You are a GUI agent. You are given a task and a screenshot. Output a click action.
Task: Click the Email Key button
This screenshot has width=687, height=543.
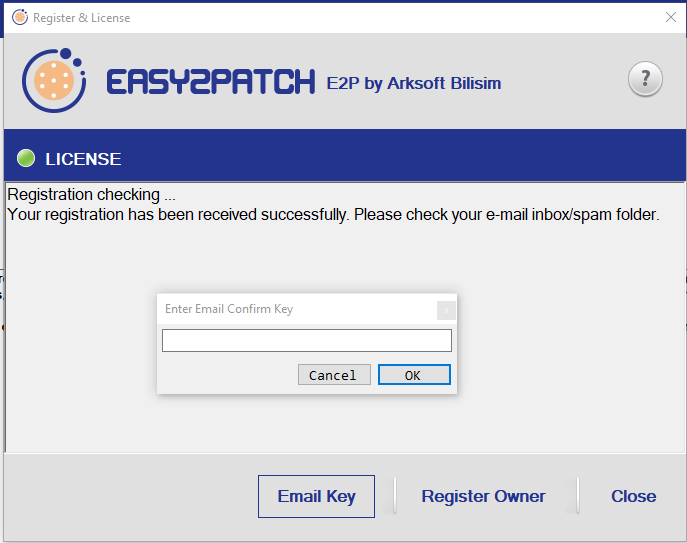[316, 496]
